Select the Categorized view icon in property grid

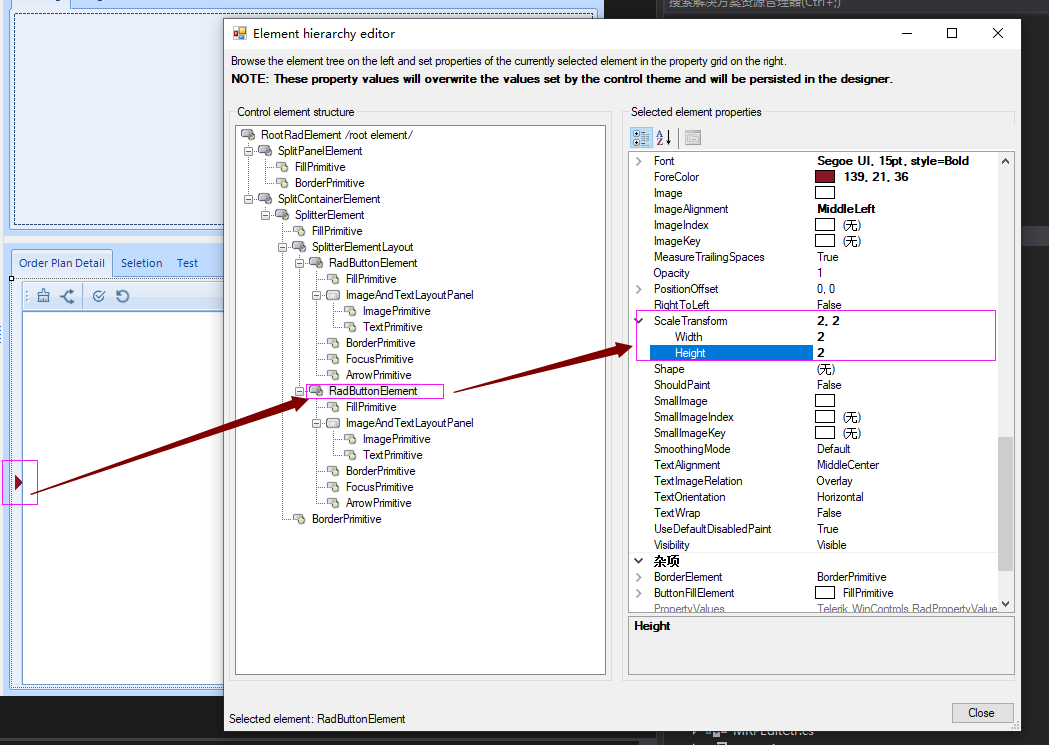[641, 137]
